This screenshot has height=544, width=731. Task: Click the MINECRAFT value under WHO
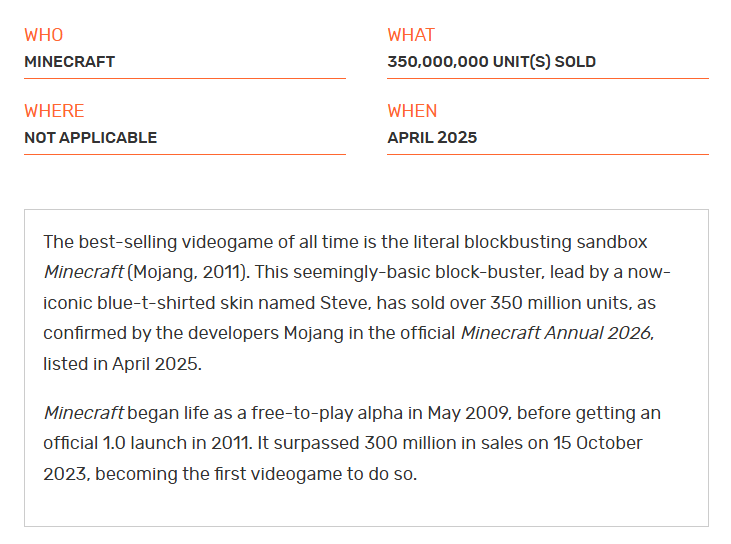69,62
